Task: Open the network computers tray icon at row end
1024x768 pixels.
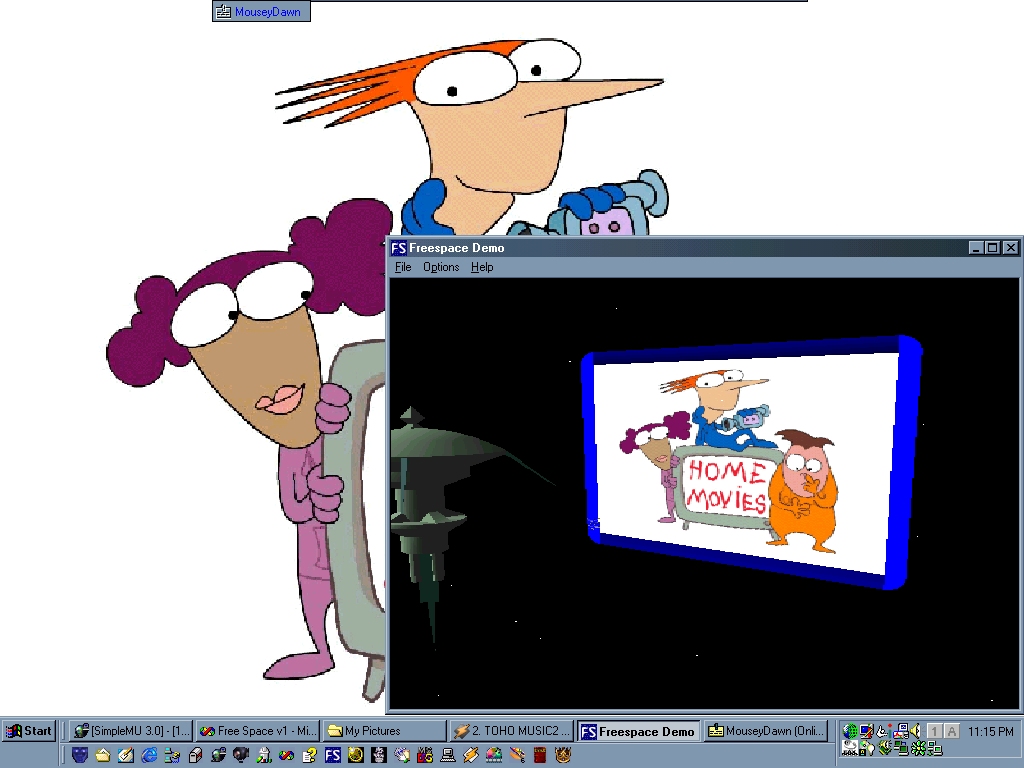Action: (935, 748)
